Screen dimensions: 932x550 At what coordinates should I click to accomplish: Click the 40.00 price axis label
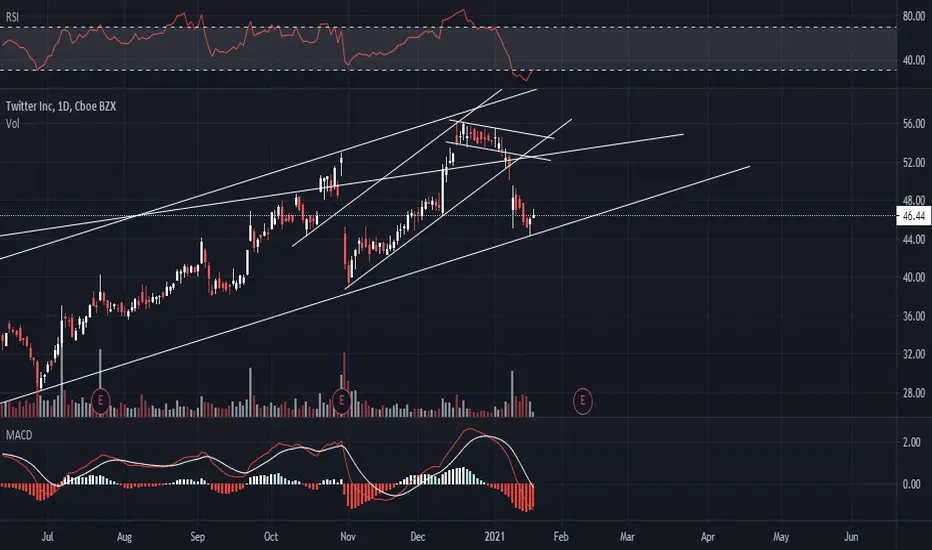(914, 278)
